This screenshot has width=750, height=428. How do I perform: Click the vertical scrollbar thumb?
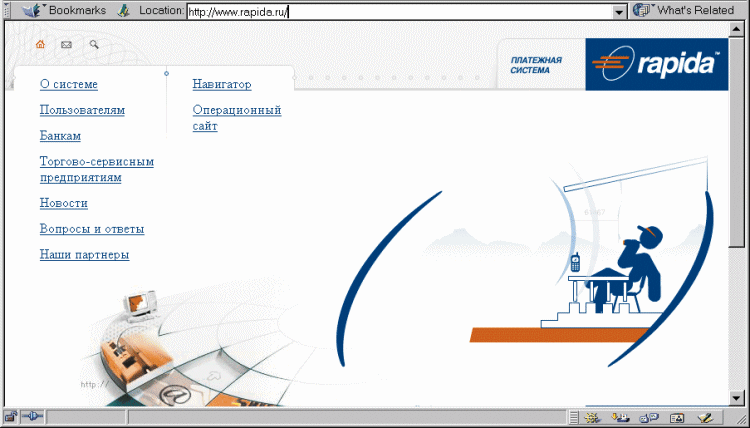pyautogui.click(x=737, y=142)
